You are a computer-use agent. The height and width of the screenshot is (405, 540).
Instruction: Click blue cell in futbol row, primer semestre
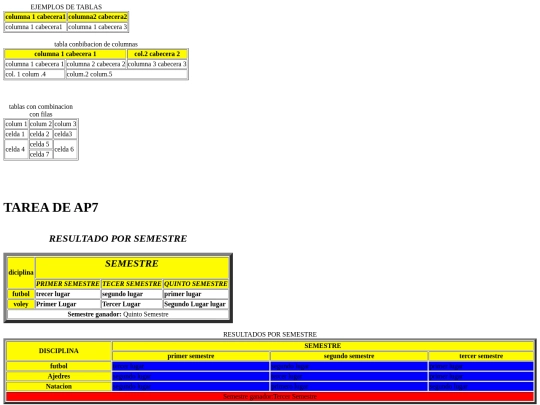click(x=191, y=366)
